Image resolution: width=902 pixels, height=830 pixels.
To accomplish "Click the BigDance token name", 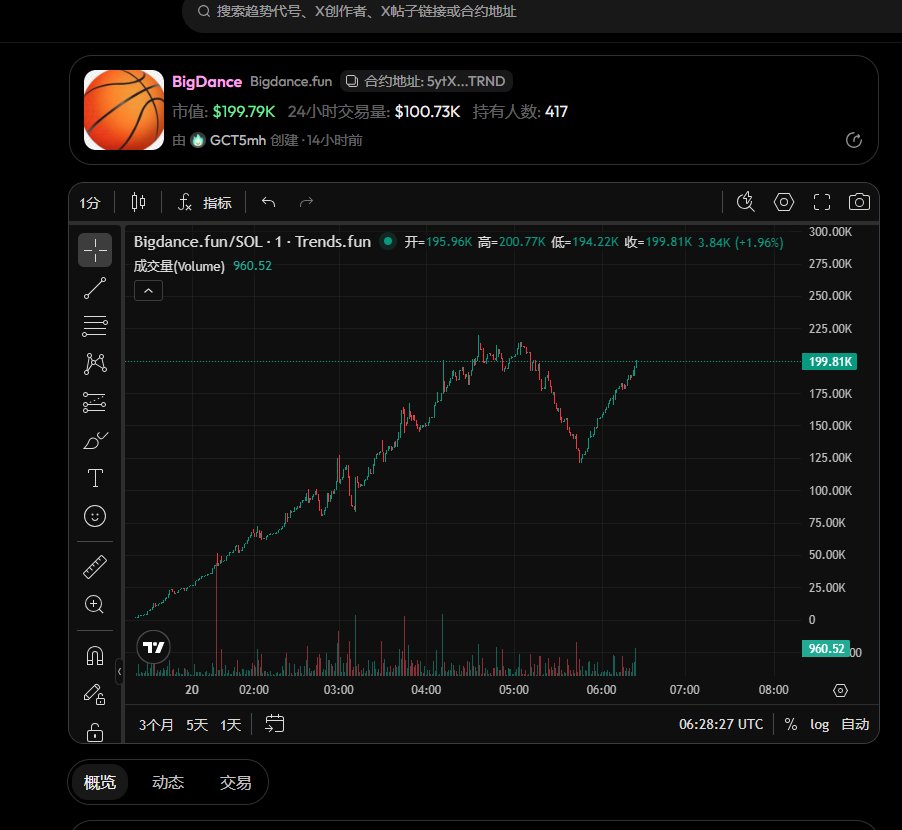I will point(207,82).
